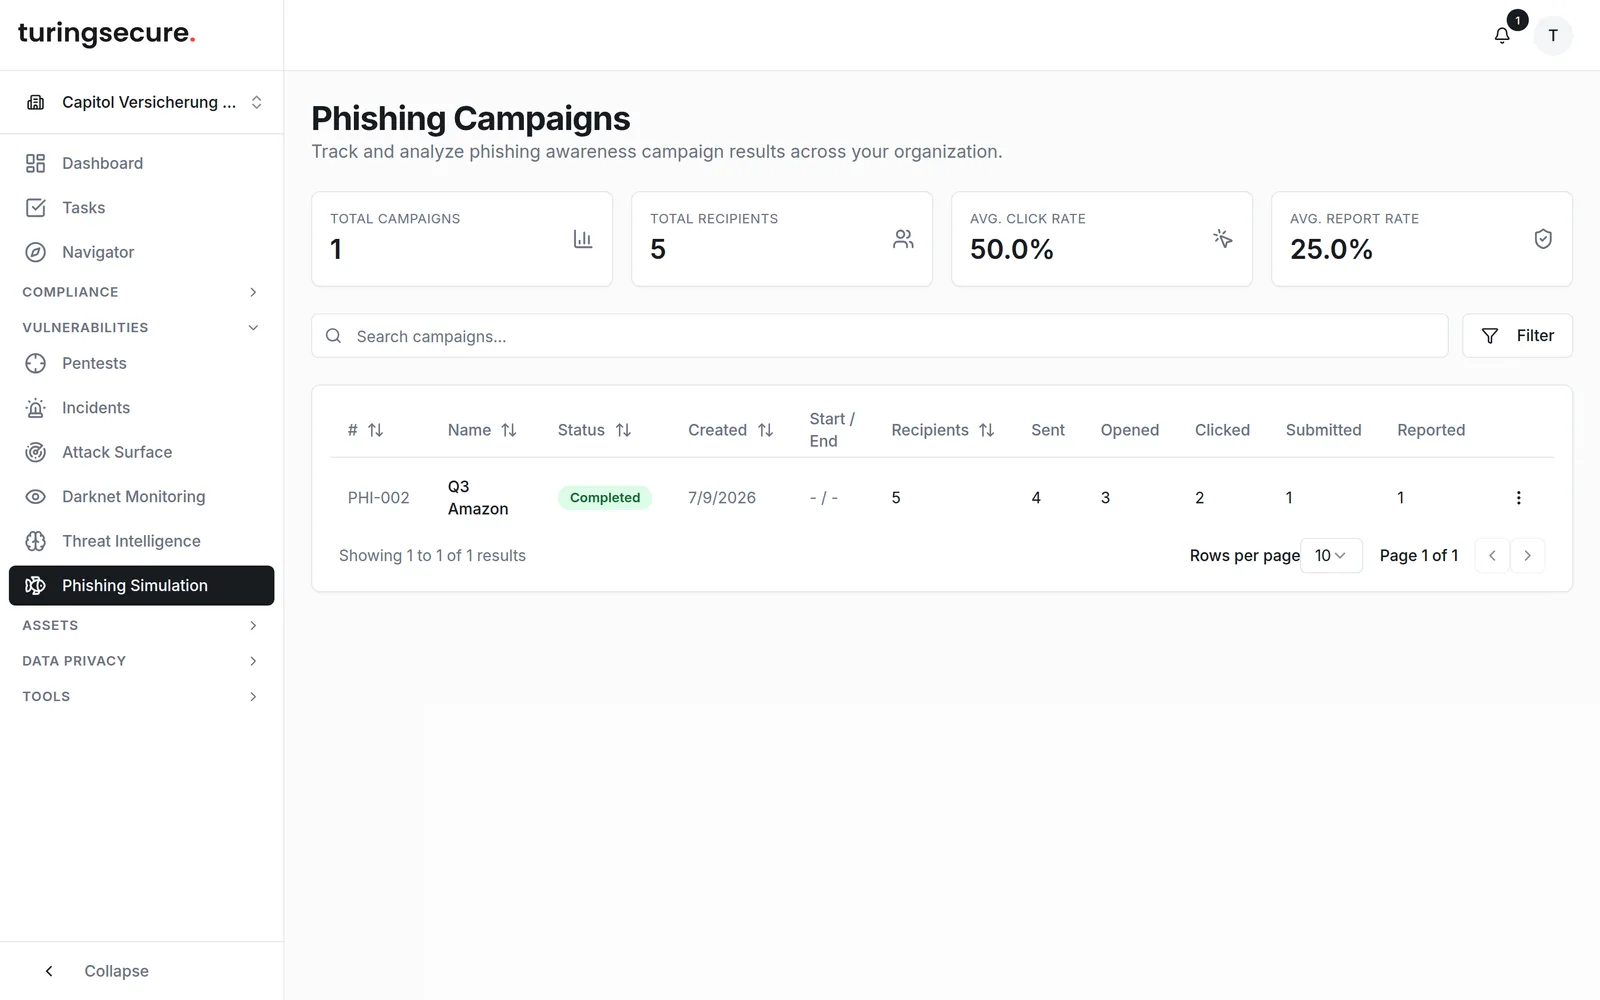
Task: Open the three-dot row actions menu for PHI-002
Action: [x=1518, y=498]
